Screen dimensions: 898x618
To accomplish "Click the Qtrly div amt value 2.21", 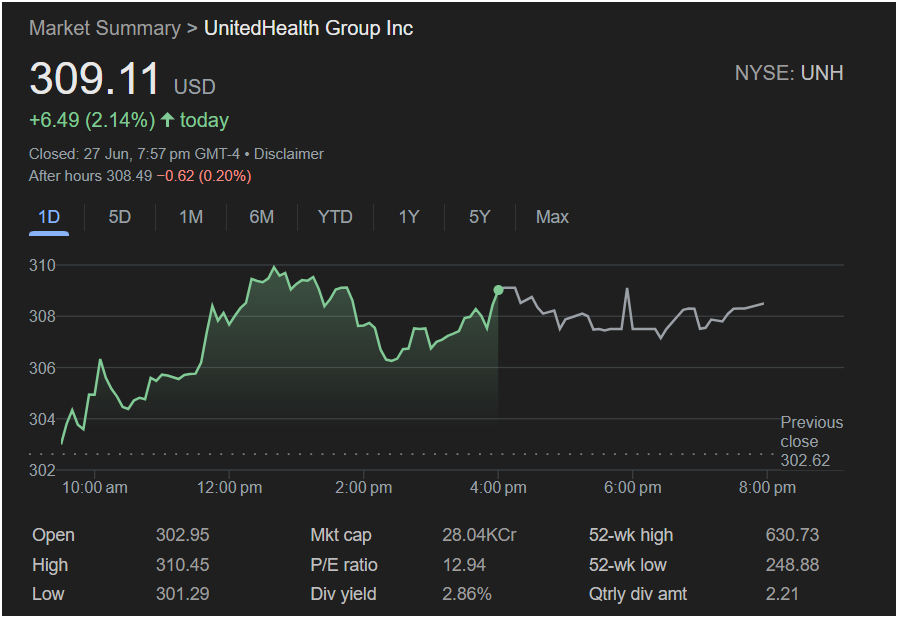I will coord(782,594).
